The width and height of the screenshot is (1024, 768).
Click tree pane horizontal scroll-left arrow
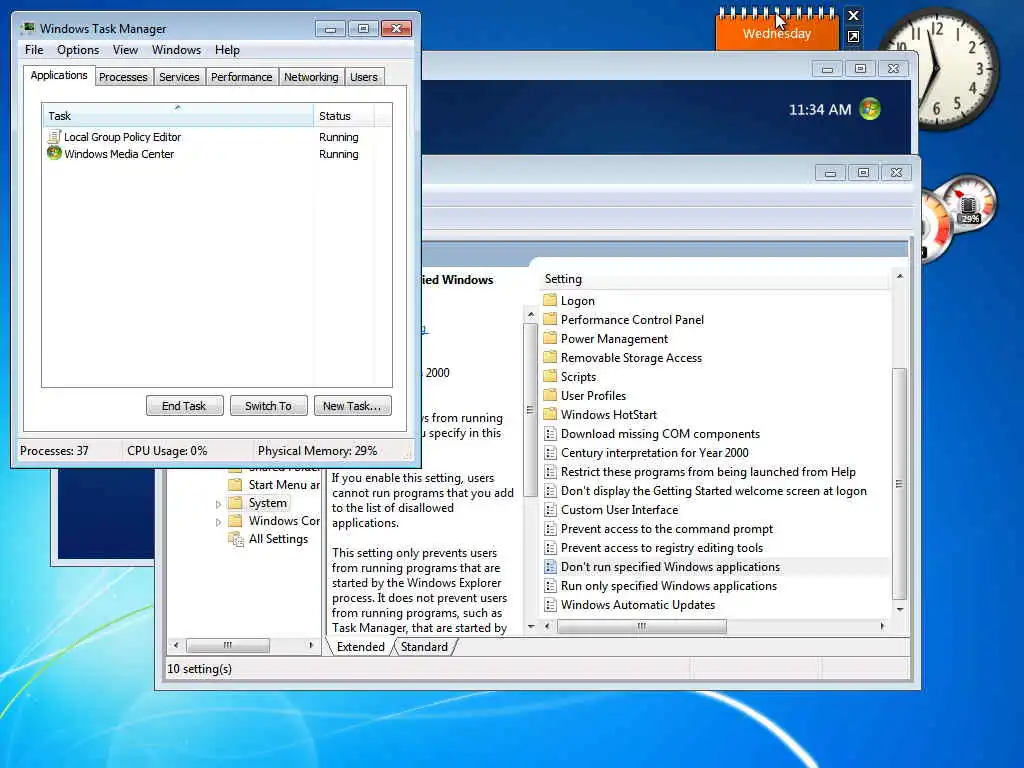(176, 645)
